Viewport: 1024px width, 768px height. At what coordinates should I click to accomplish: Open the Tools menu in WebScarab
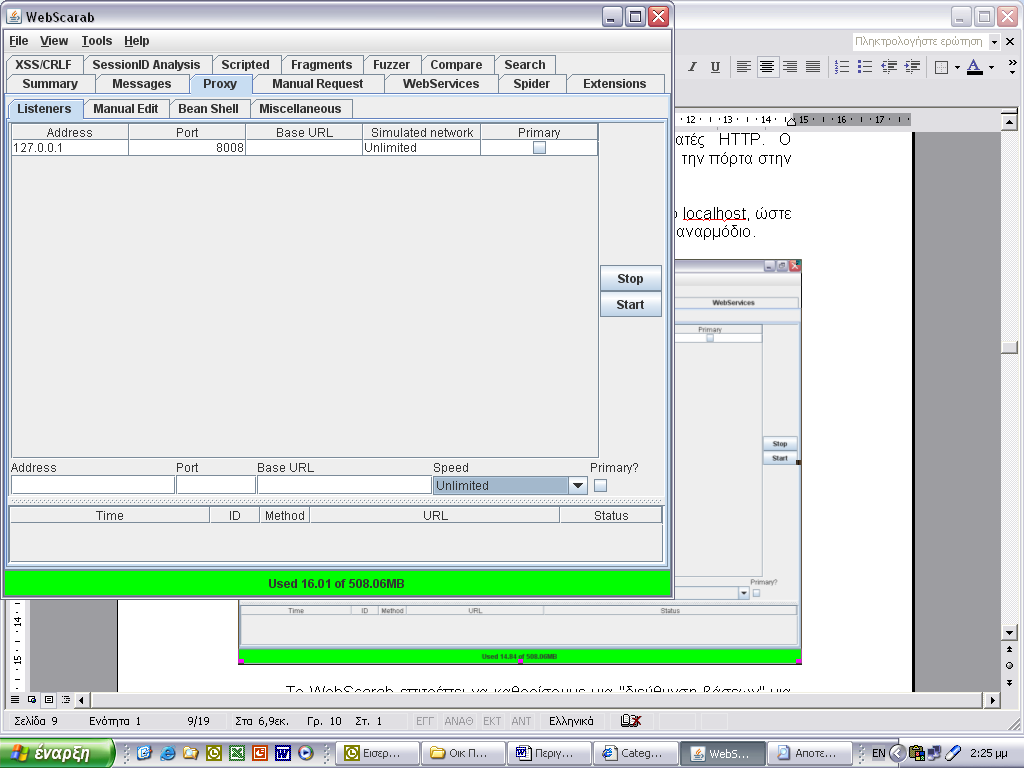97,41
